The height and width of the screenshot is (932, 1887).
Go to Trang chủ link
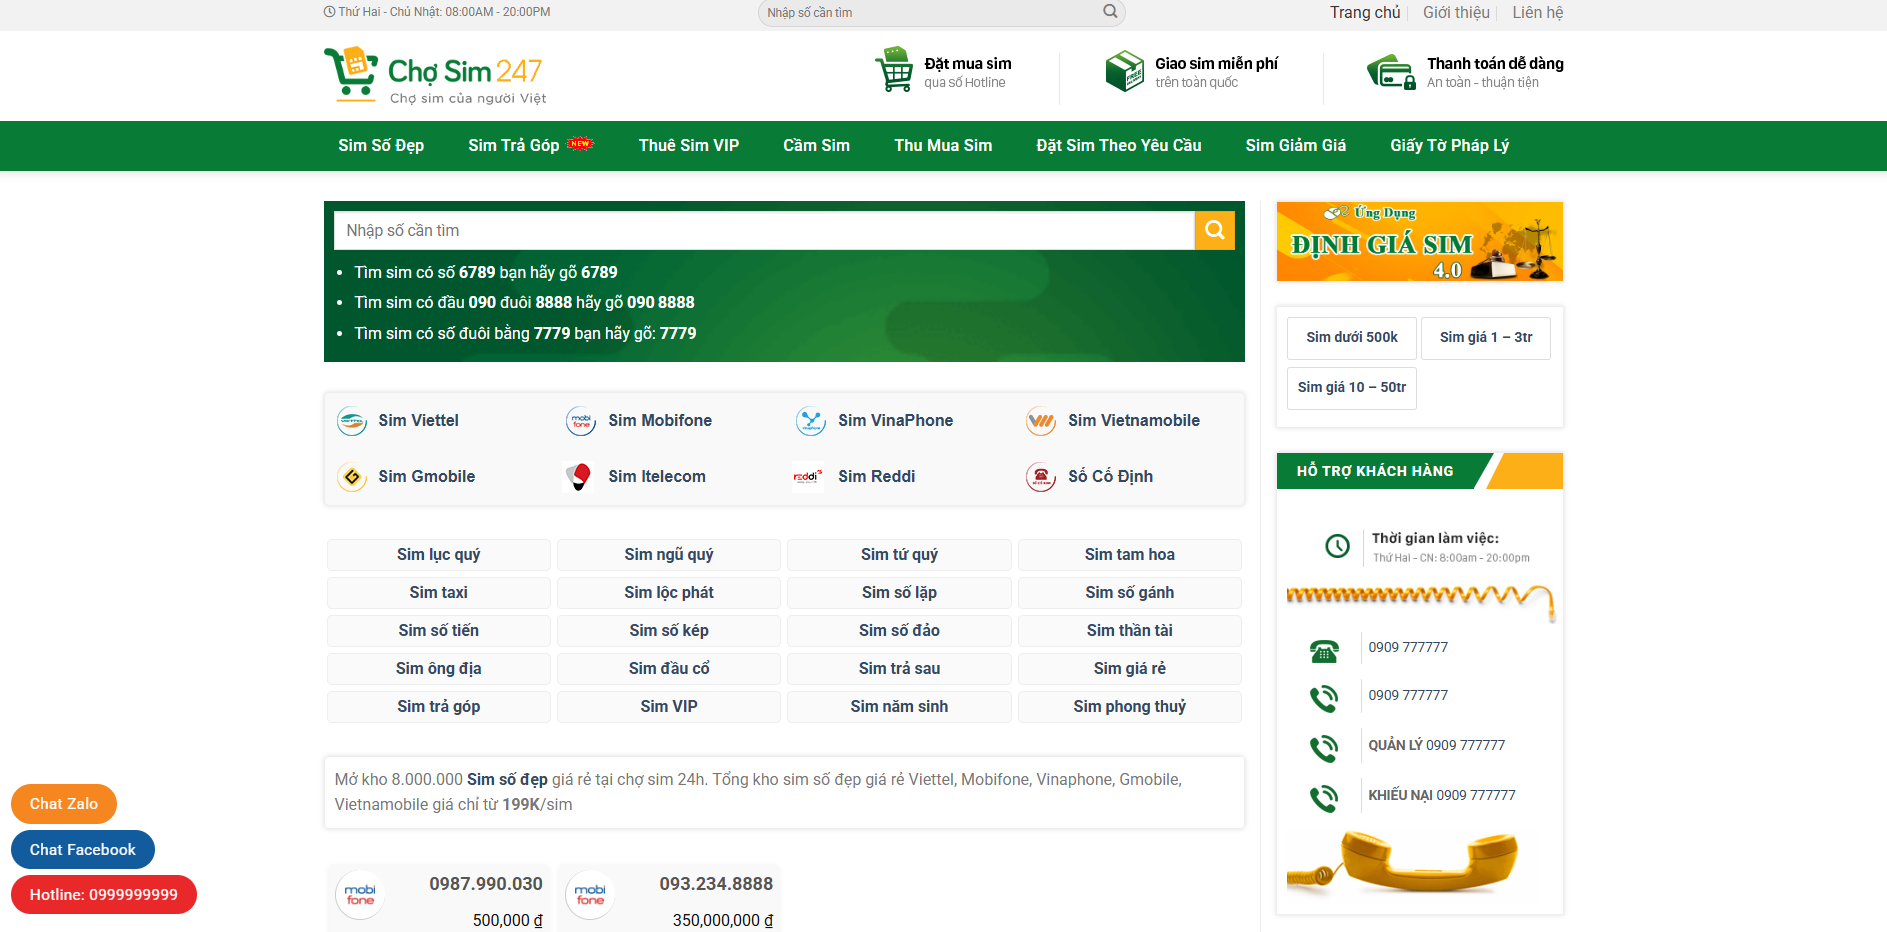[1365, 13]
